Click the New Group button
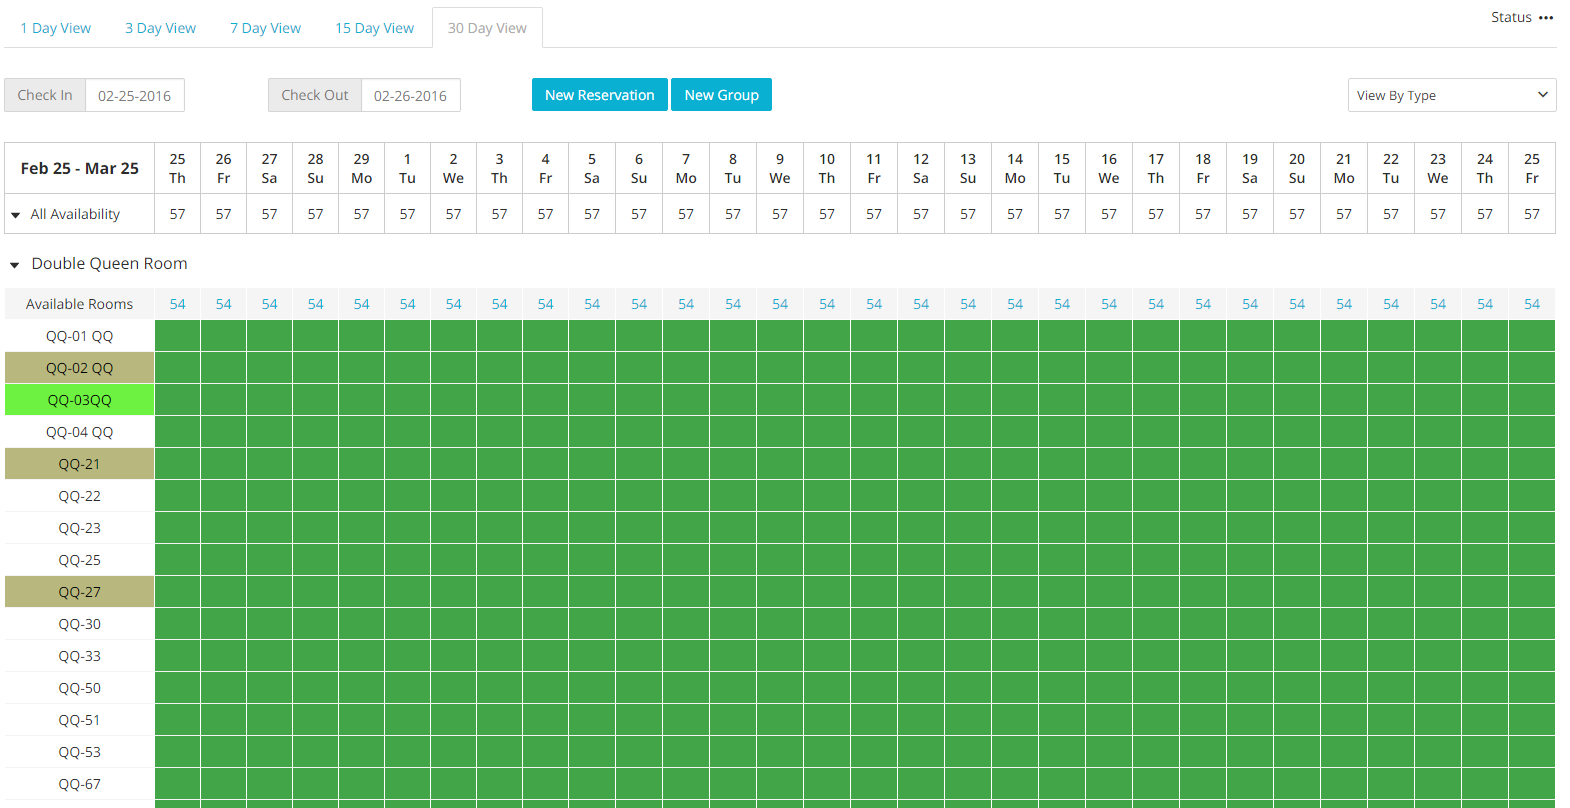Viewport: 1570px width, 808px height. 721,95
